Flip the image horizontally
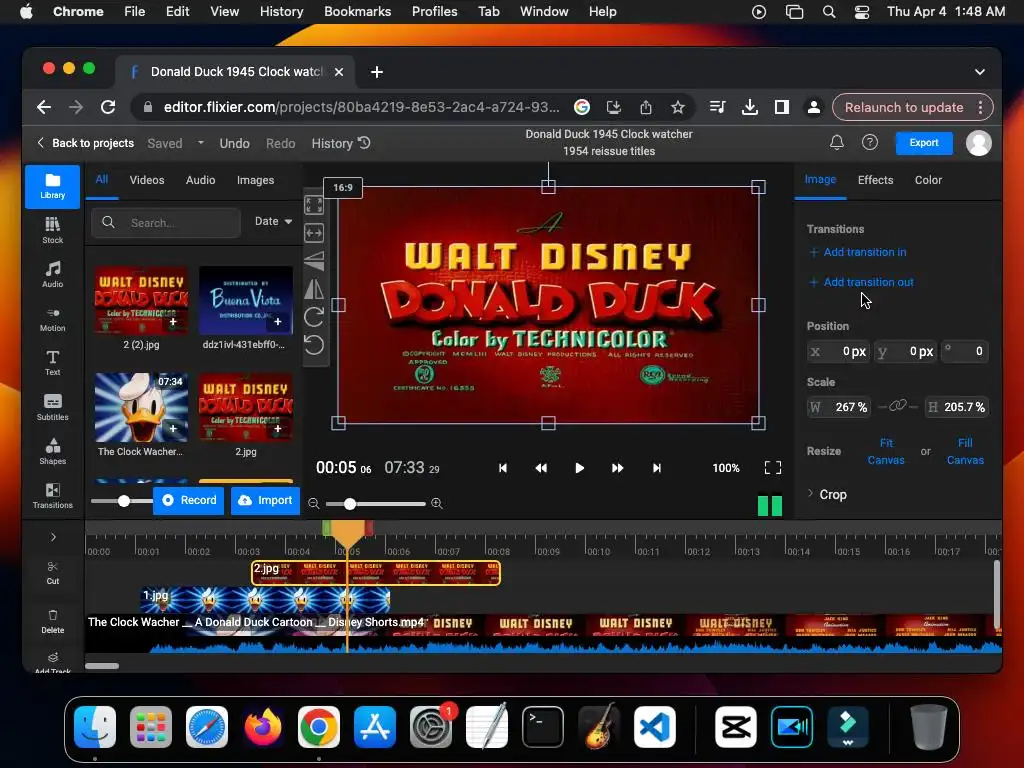The width and height of the screenshot is (1024, 768). coord(314,289)
